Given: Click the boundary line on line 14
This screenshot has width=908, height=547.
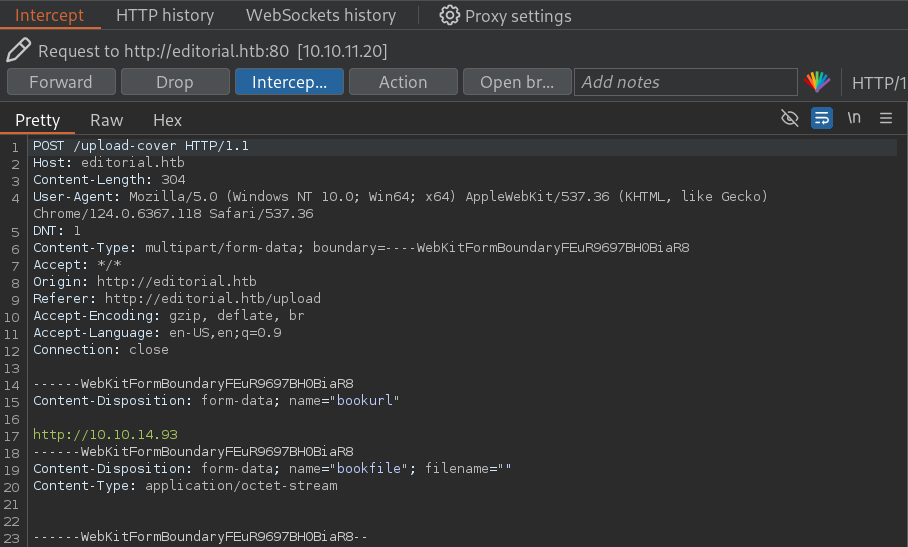Looking at the screenshot, I should point(193,384).
